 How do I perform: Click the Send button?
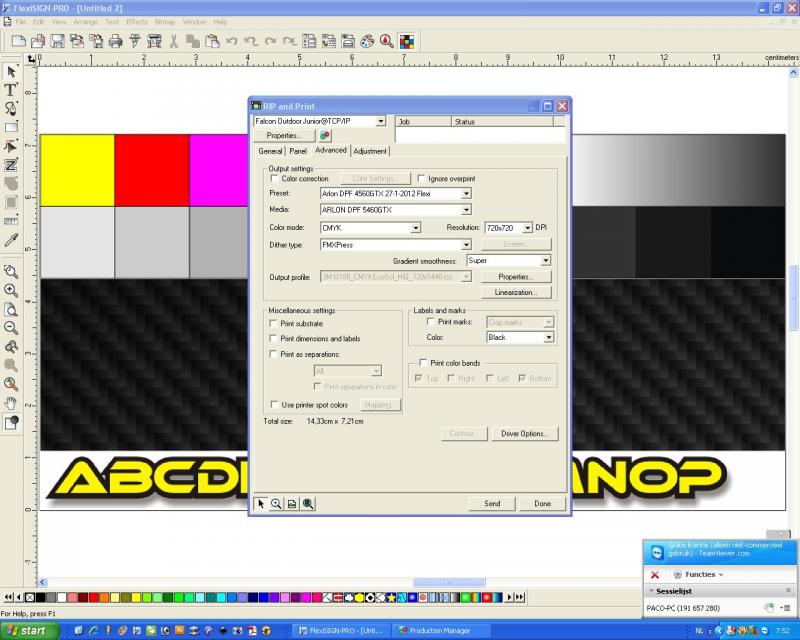tap(492, 504)
